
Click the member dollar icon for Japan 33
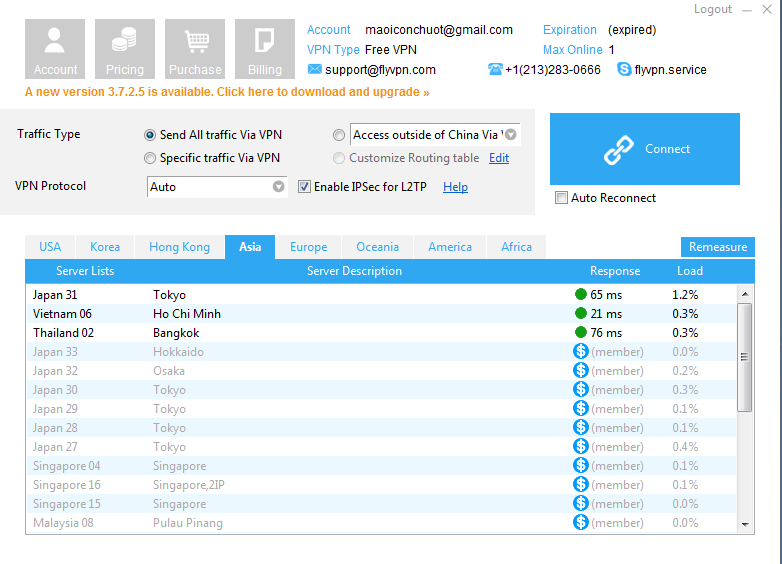(580, 352)
